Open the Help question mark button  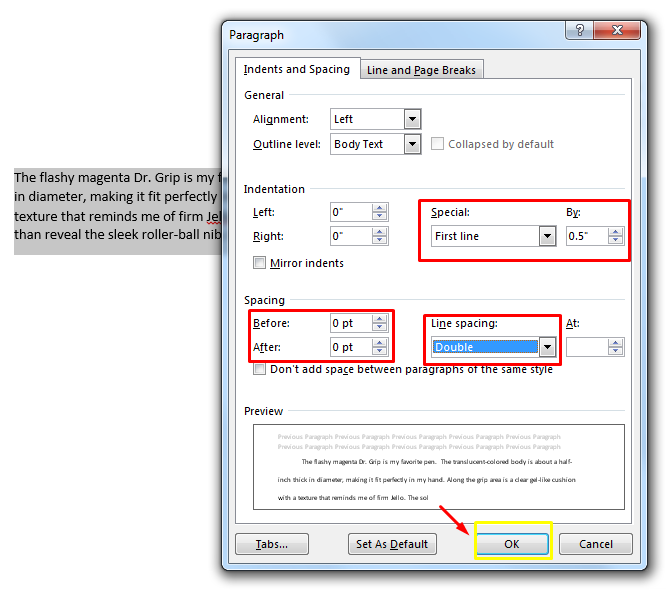(x=579, y=30)
